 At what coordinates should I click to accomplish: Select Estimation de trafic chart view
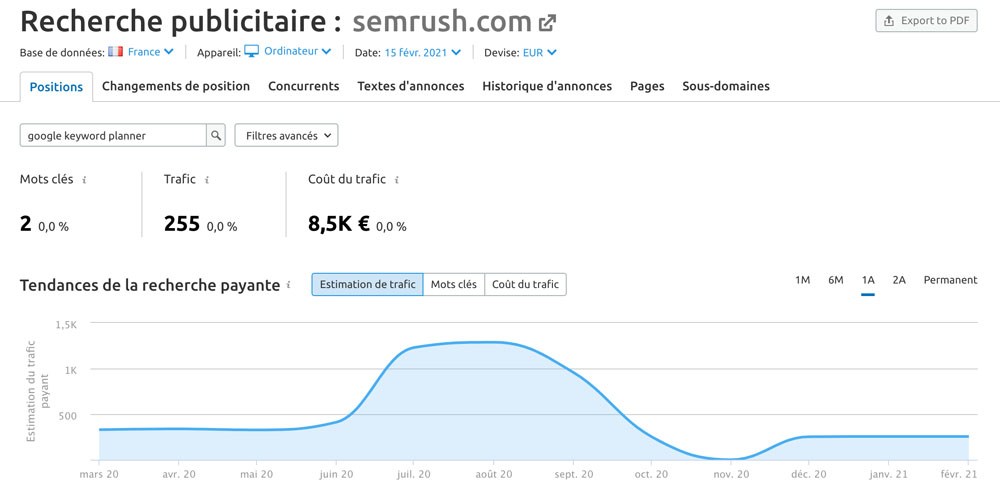[367, 284]
